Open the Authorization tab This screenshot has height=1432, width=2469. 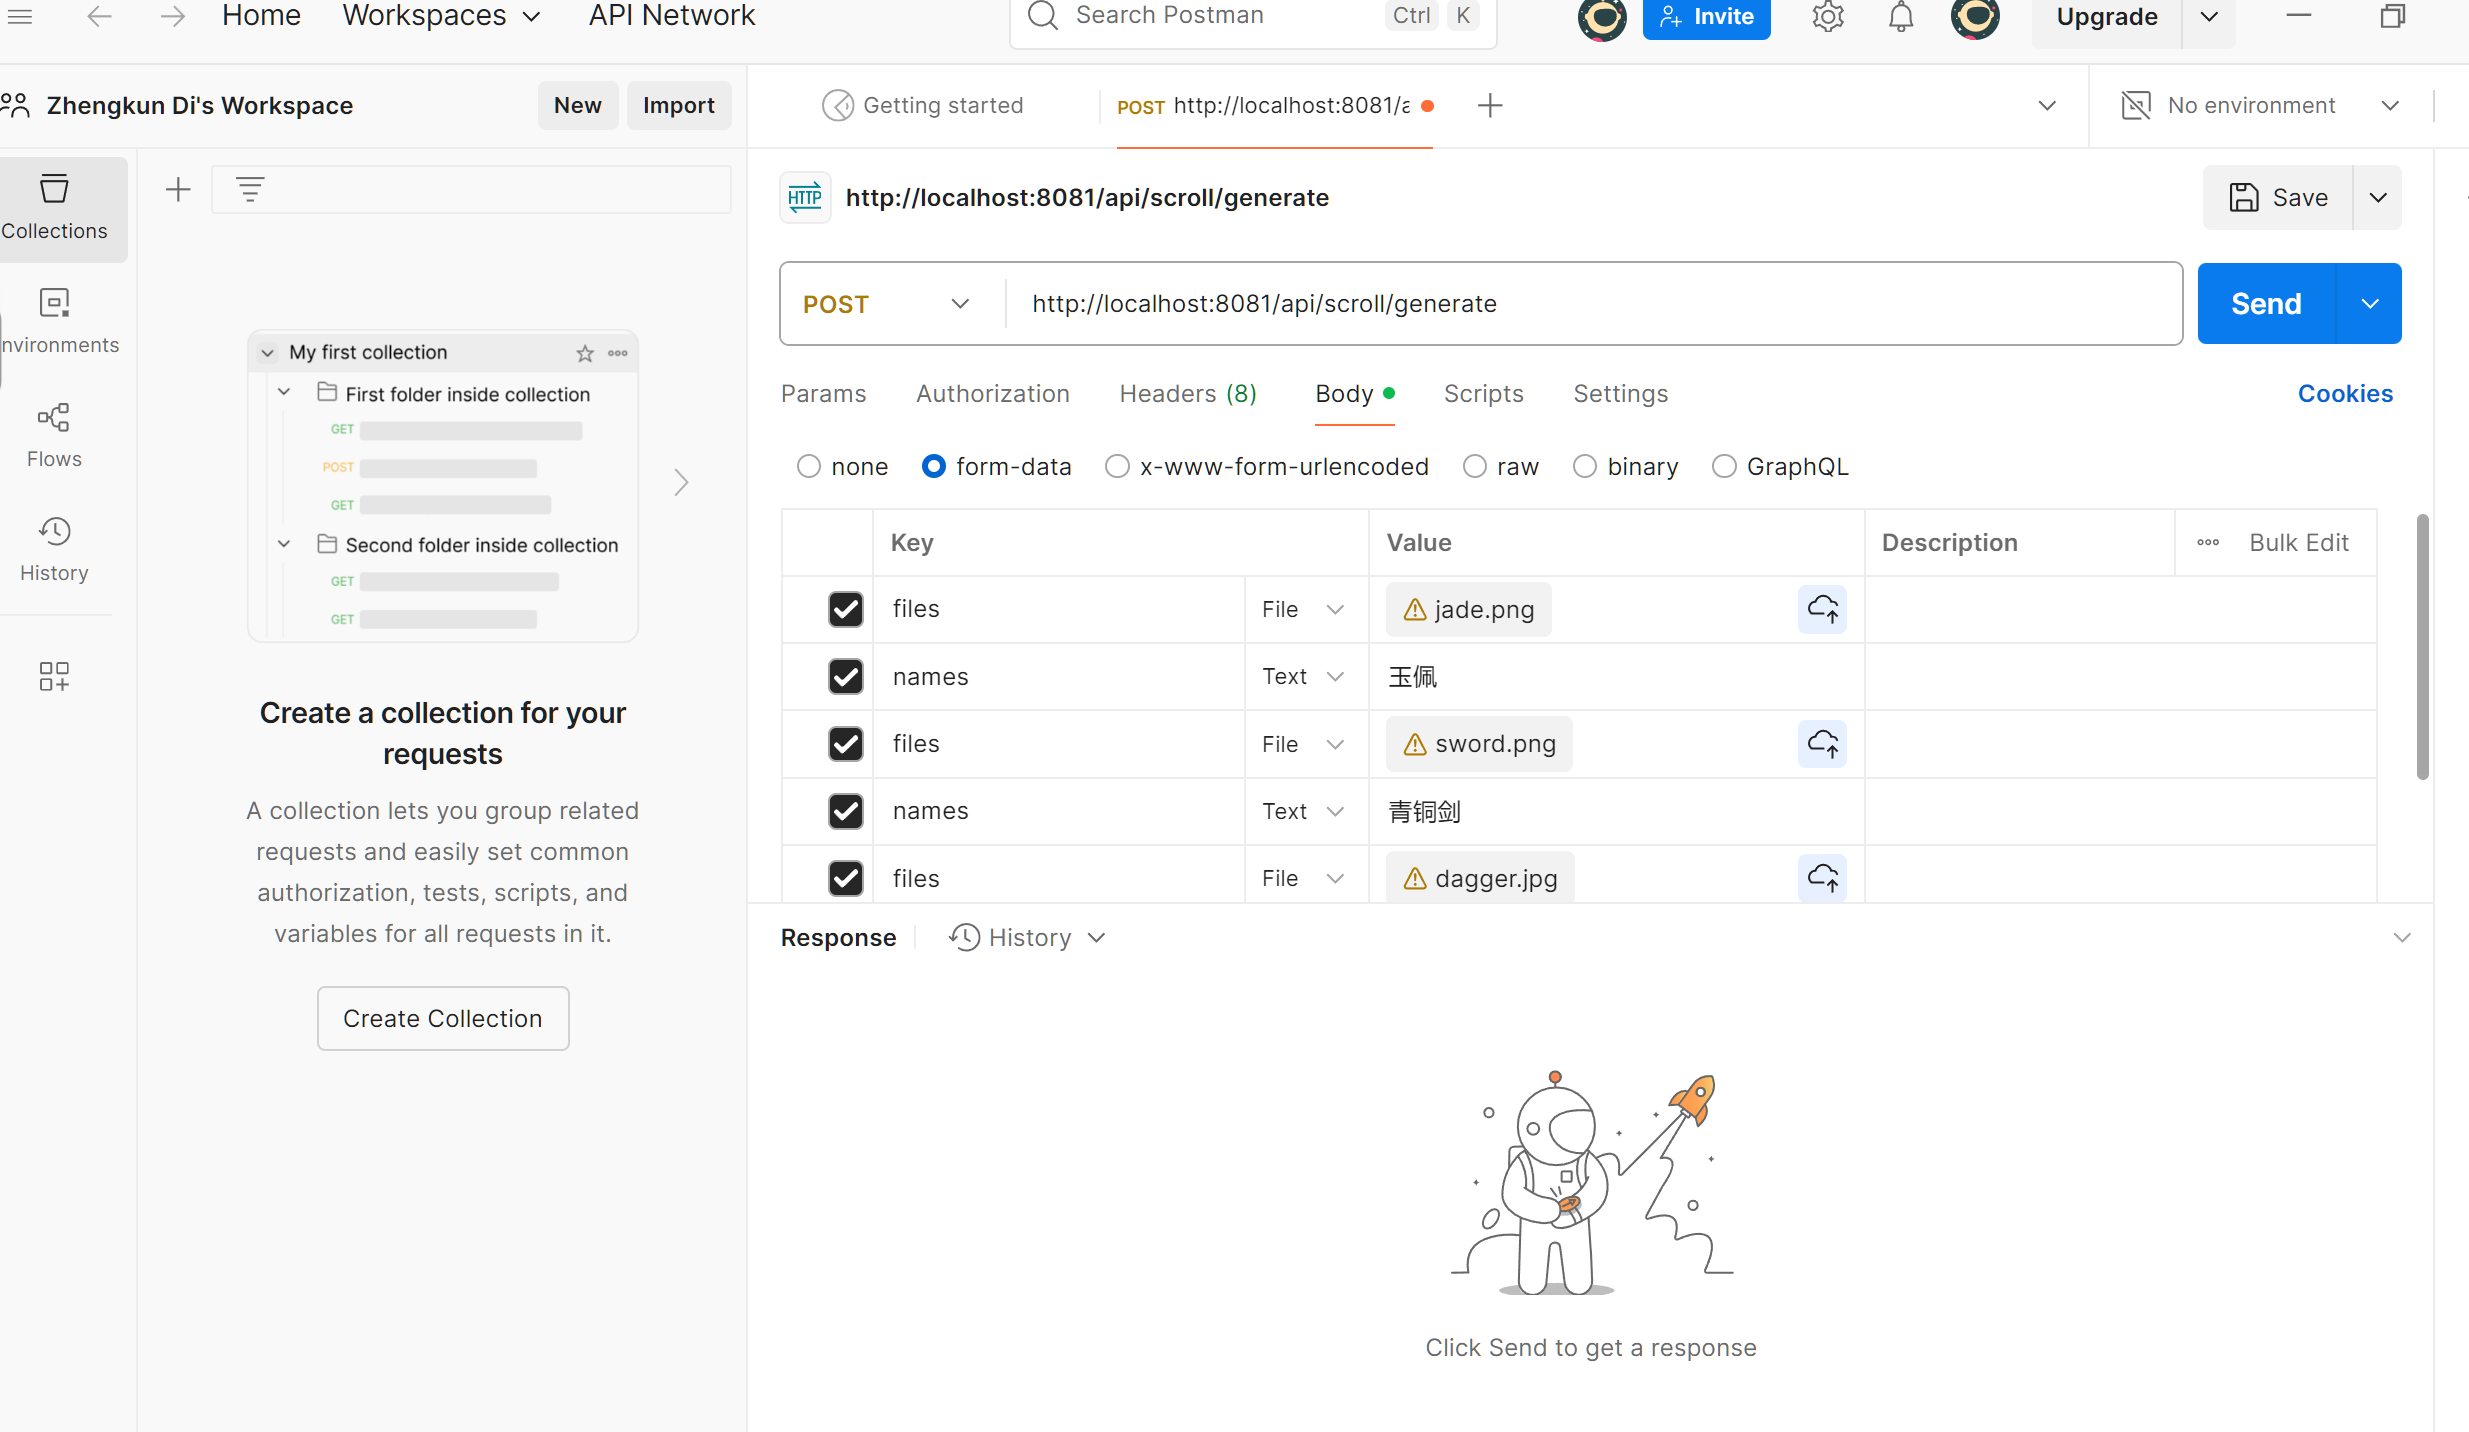click(x=992, y=394)
